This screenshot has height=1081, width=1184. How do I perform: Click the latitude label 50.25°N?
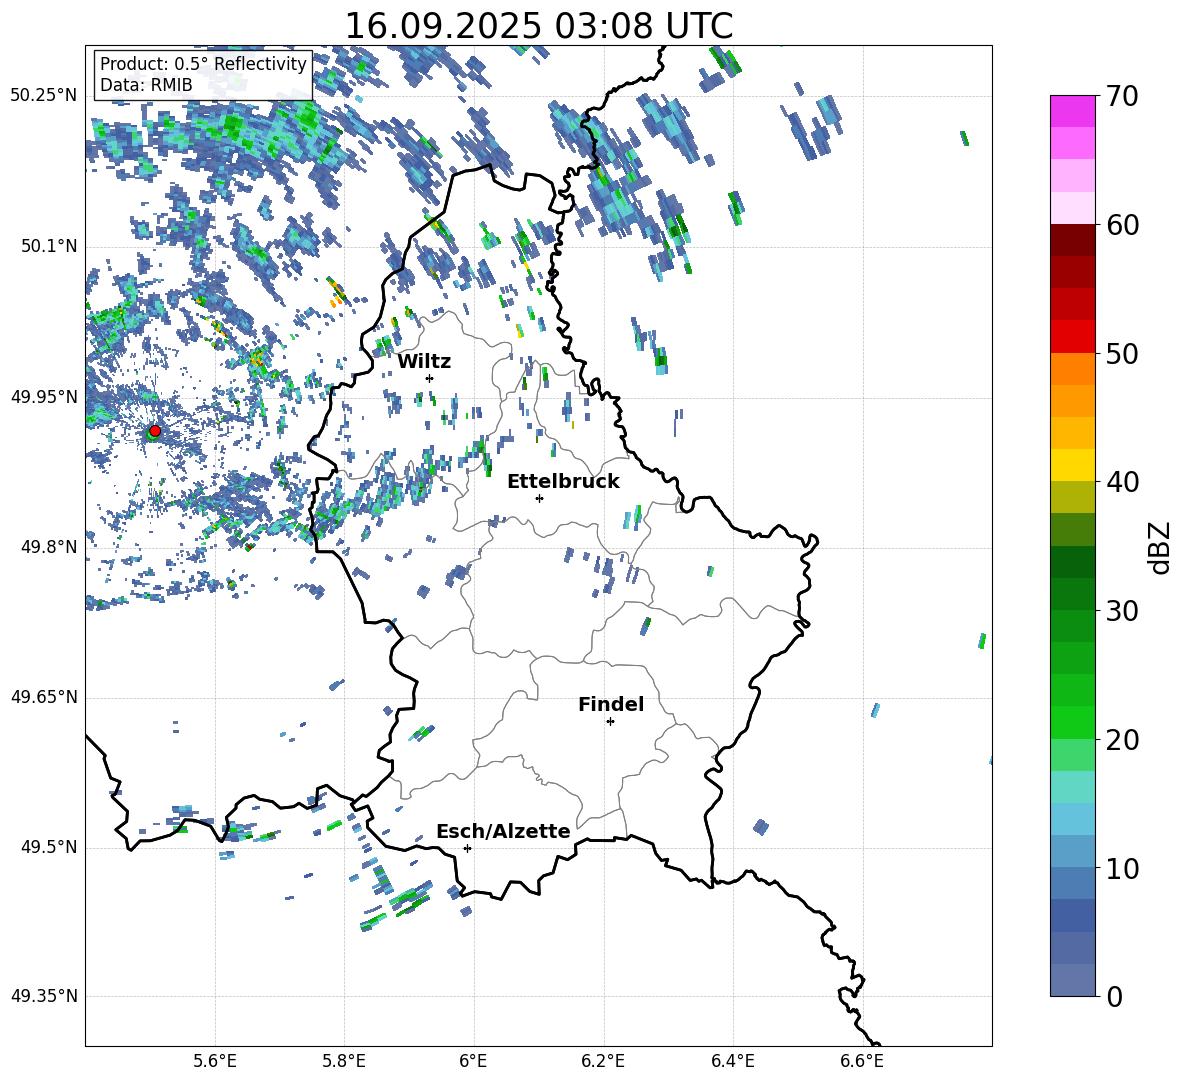pyautogui.click(x=45, y=96)
